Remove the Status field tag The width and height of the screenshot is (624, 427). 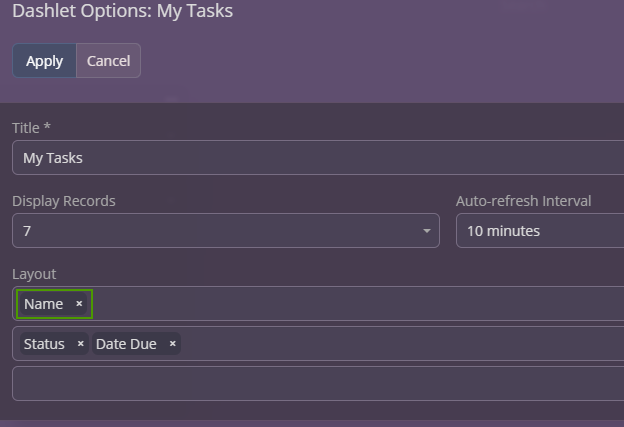click(80, 344)
